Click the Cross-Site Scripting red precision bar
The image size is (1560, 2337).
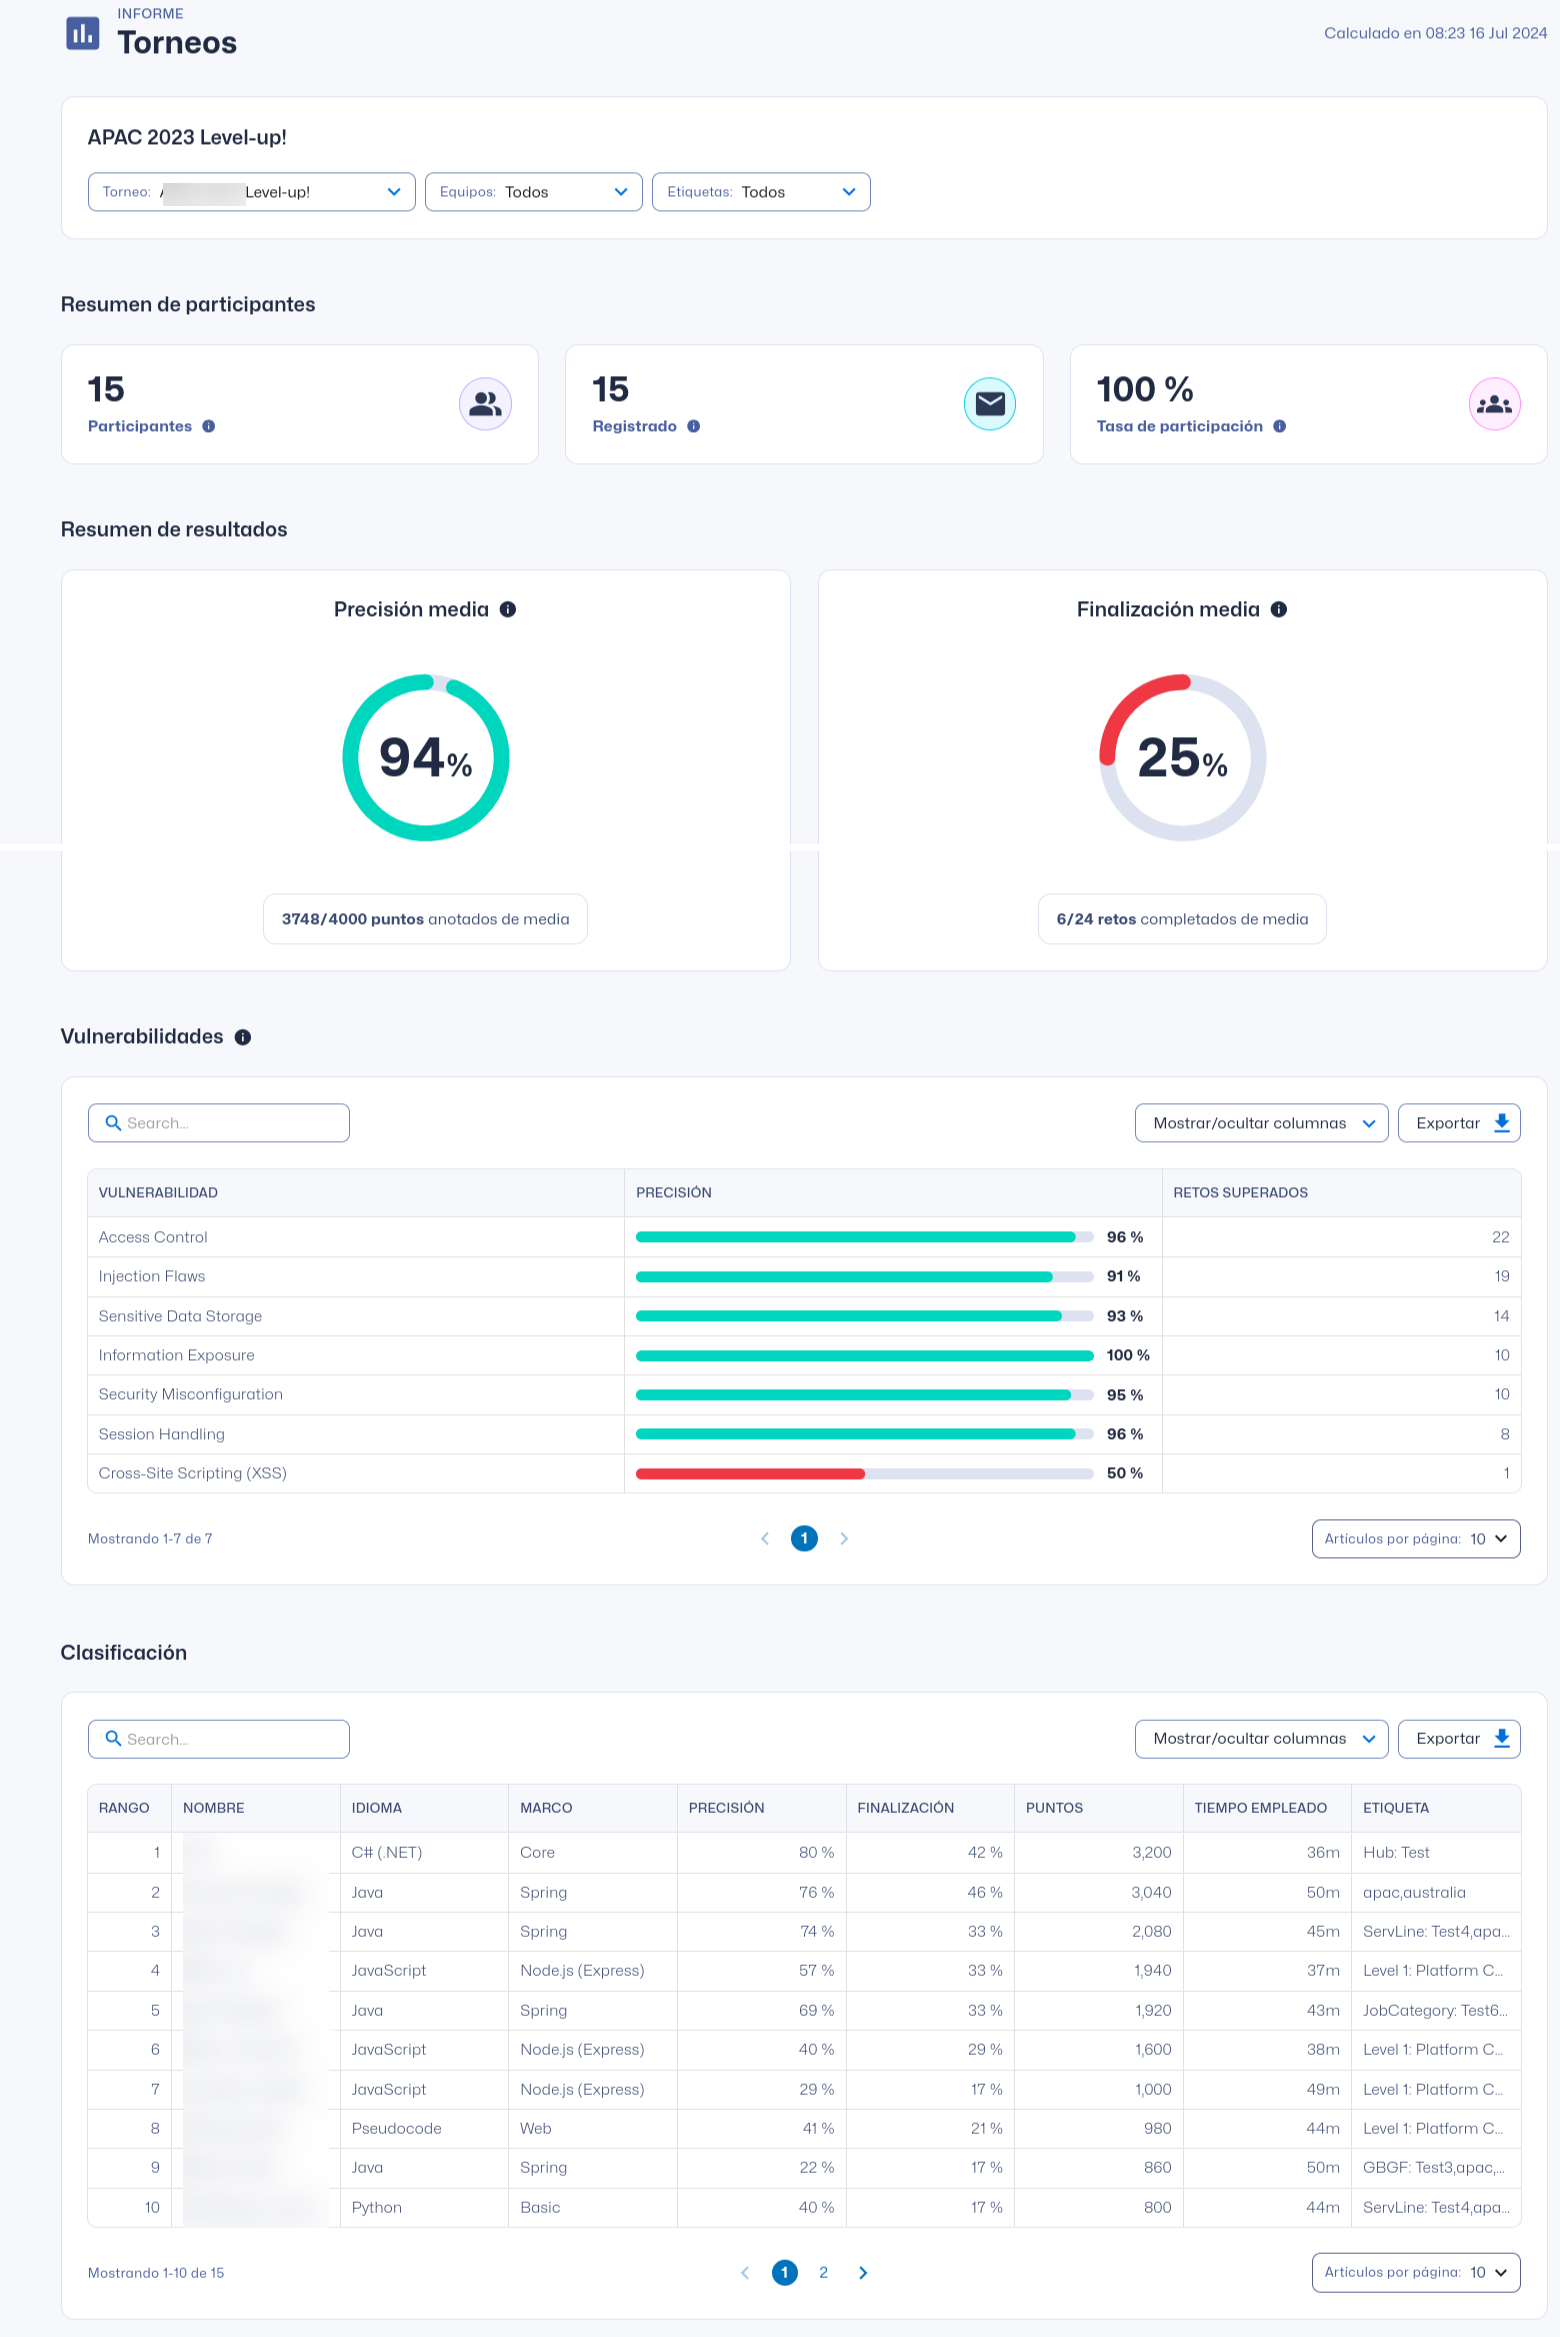pos(750,1473)
